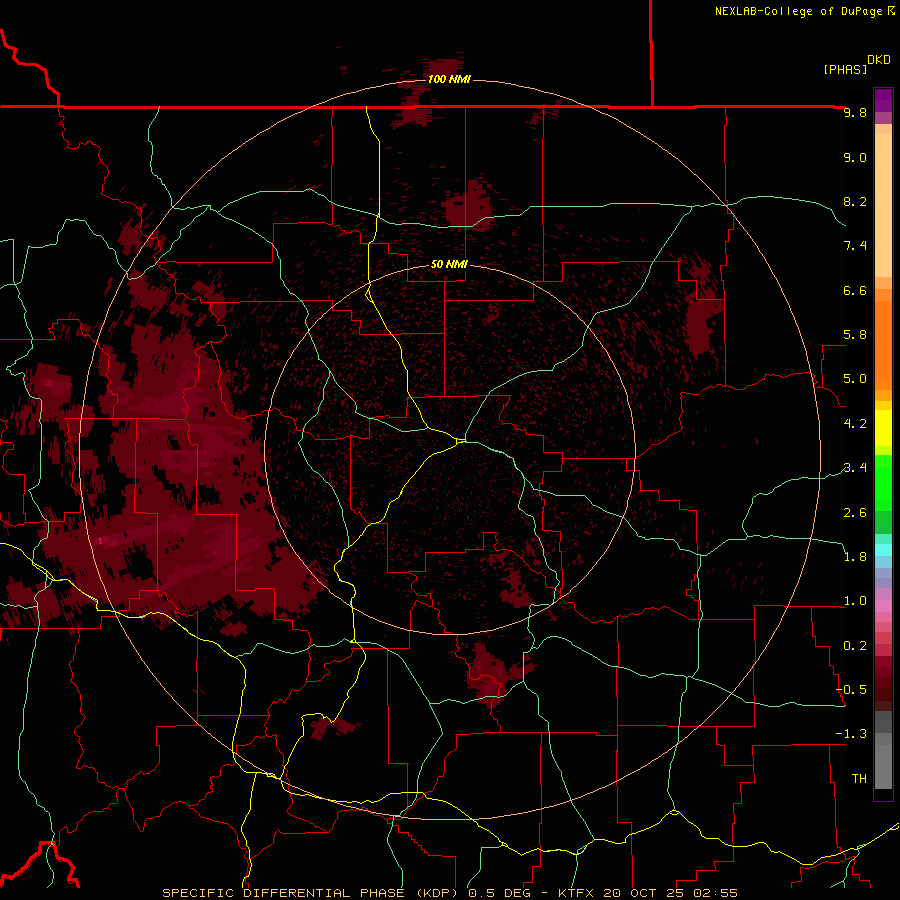The height and width of the screenshot is (900, 900).
Task: Click the 4.2 scale label
Action: 855,424
